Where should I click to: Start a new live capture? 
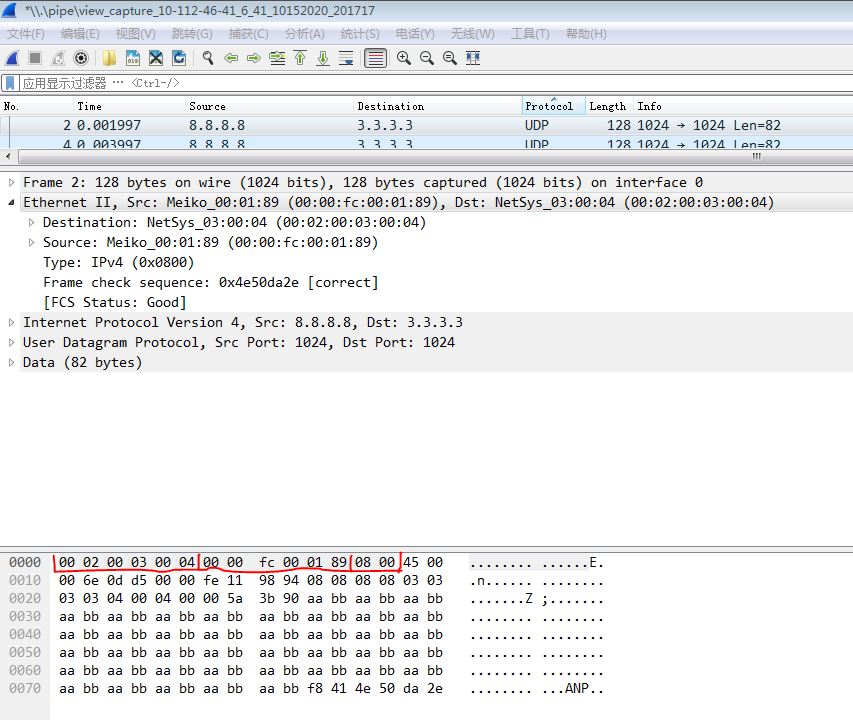pyautogui.click(x=12, y=58)
